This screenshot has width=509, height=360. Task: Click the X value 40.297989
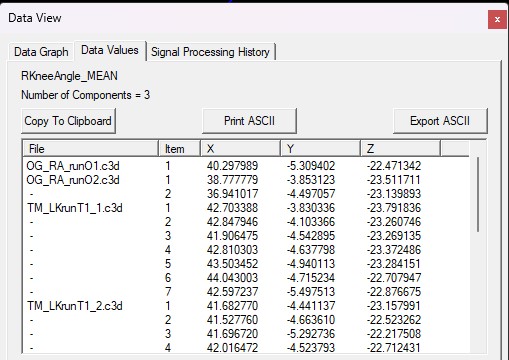click(232, 166)
